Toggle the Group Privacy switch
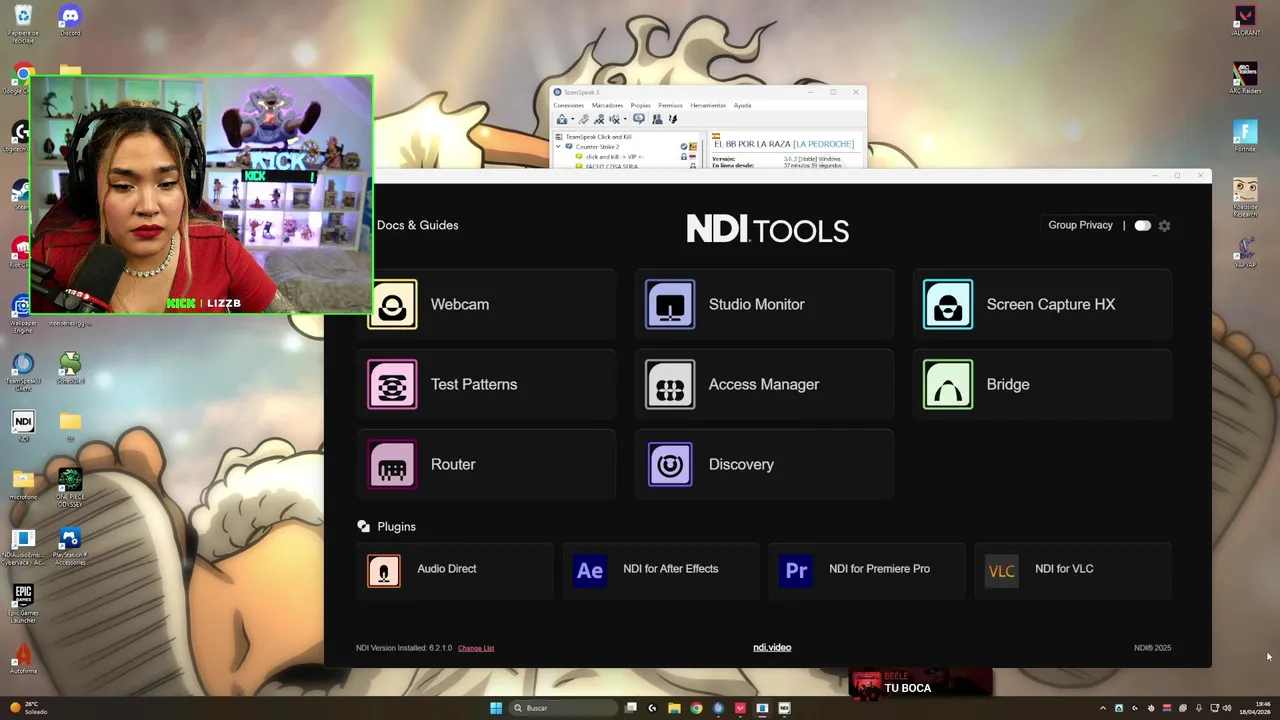This screenshot has width=1280, height=720. (1142, 226)
